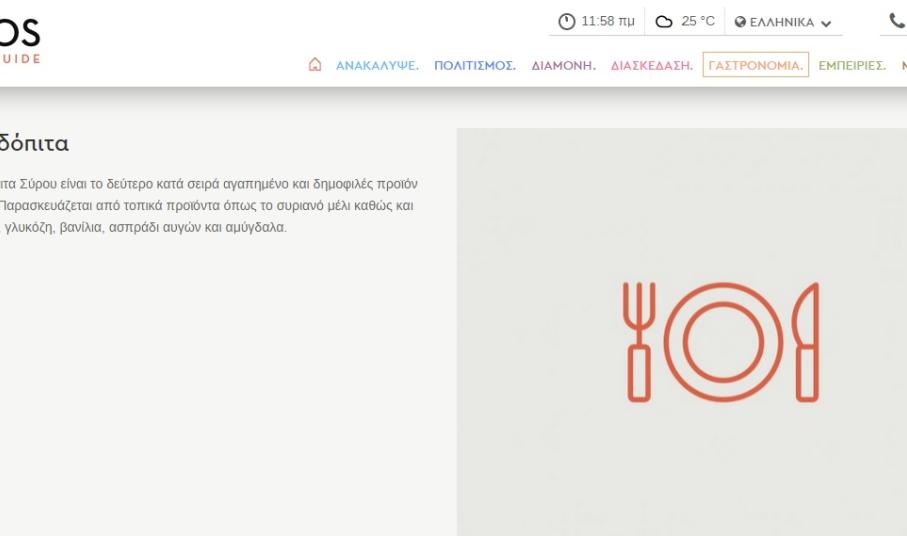Click the knife in the orange placeholder image
This screenshot has height=536, width=907.
pyautogui.click(x=806, y=342)
